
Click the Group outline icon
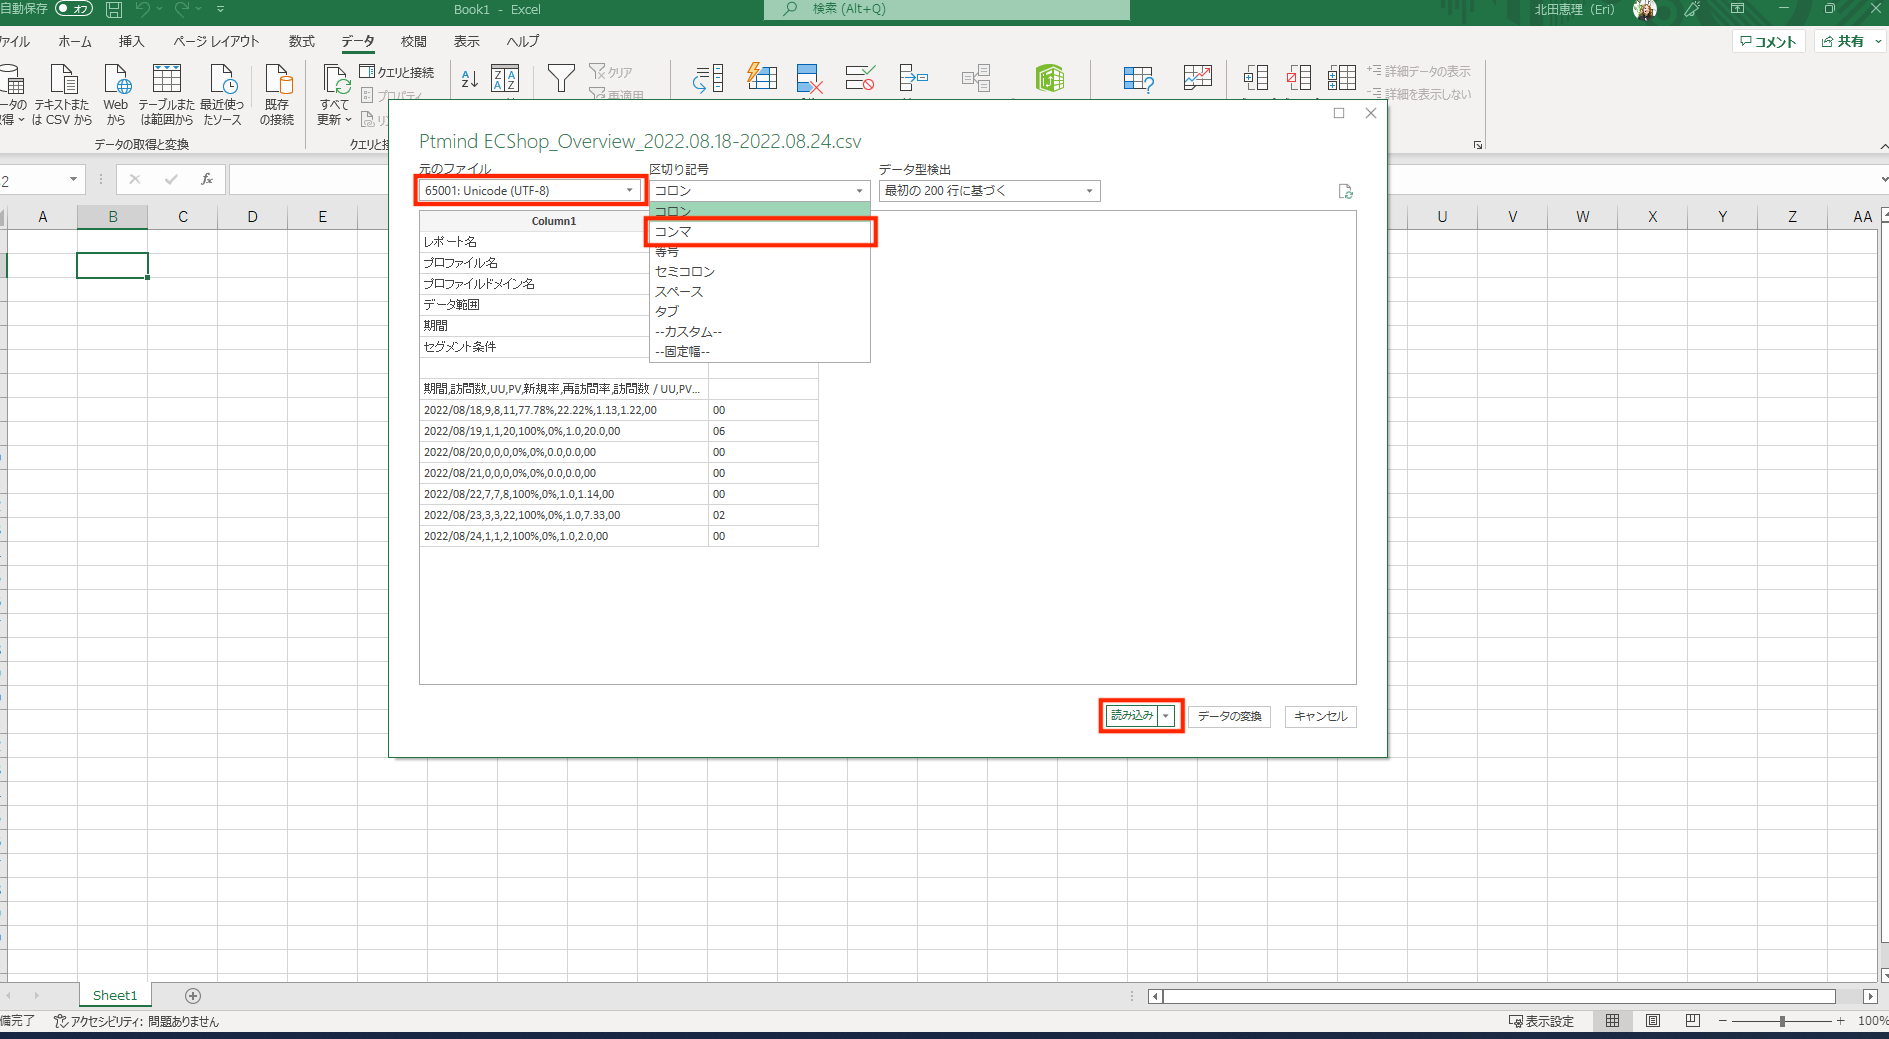(1256, 78)
